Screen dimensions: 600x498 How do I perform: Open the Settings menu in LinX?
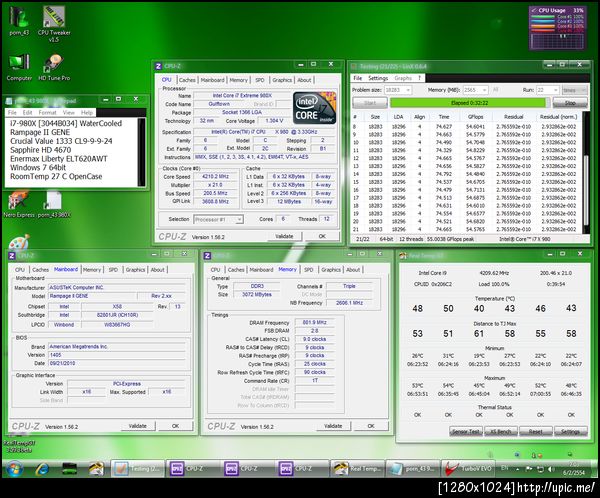pos(378,77)
